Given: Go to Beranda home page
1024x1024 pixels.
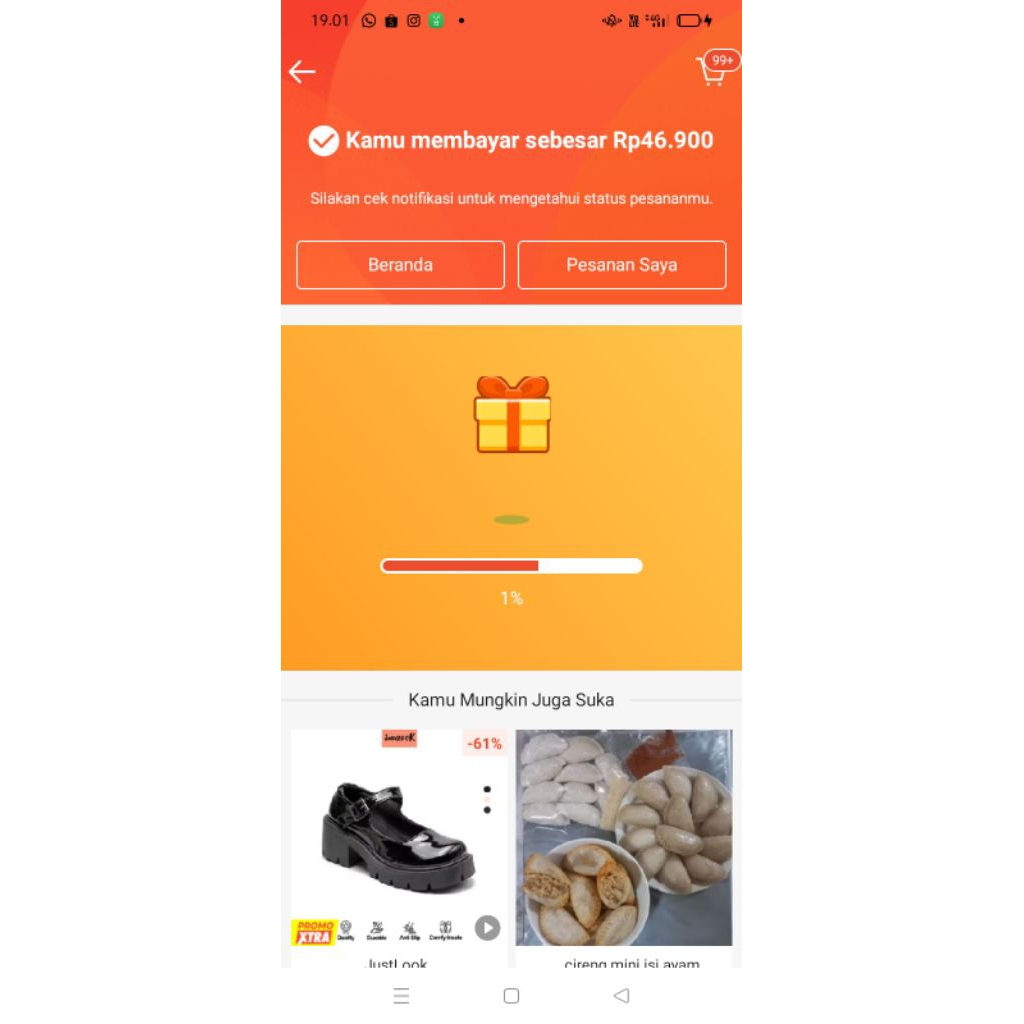Looking at the screenshot, I should pos(400,264).
